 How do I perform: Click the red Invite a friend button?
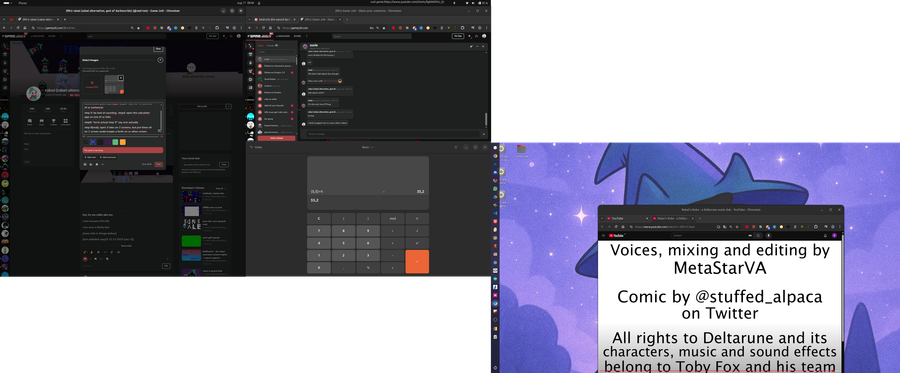(277, 138)
